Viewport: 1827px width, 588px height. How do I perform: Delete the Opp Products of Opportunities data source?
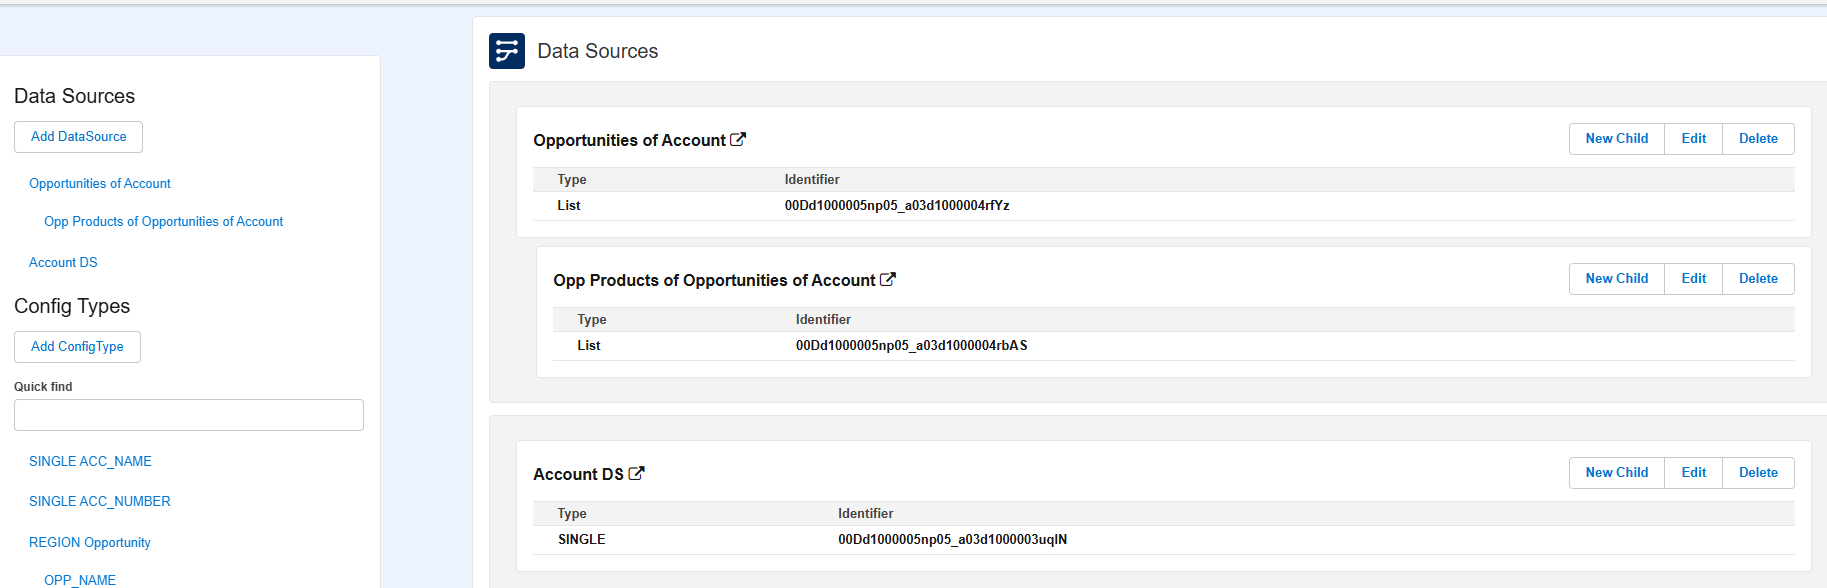pos(1758,279)
